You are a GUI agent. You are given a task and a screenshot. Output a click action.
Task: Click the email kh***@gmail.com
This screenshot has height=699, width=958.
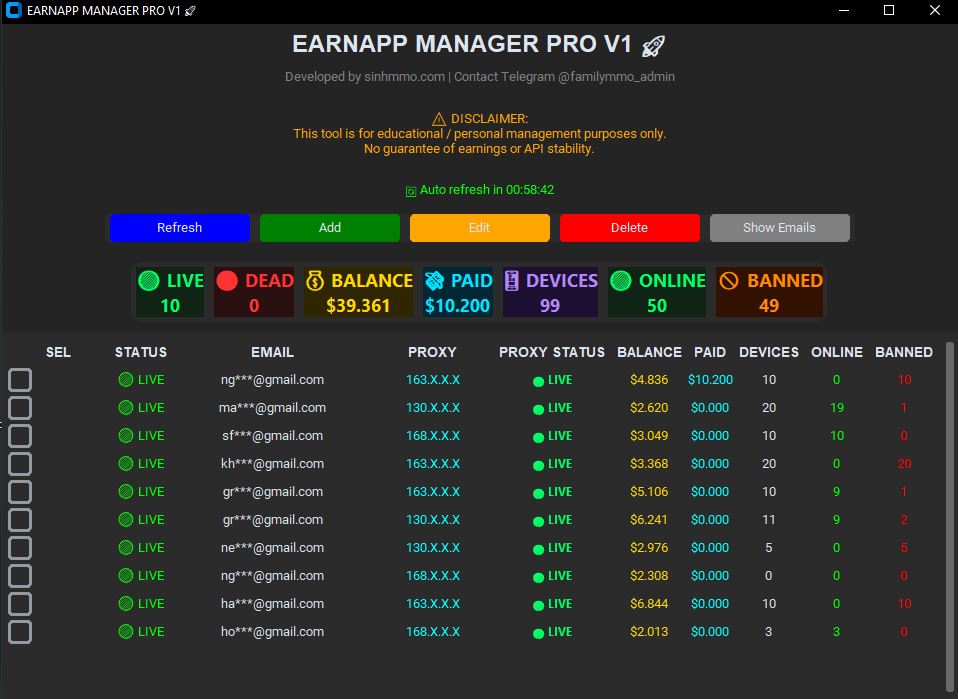[x=272, y=464]
